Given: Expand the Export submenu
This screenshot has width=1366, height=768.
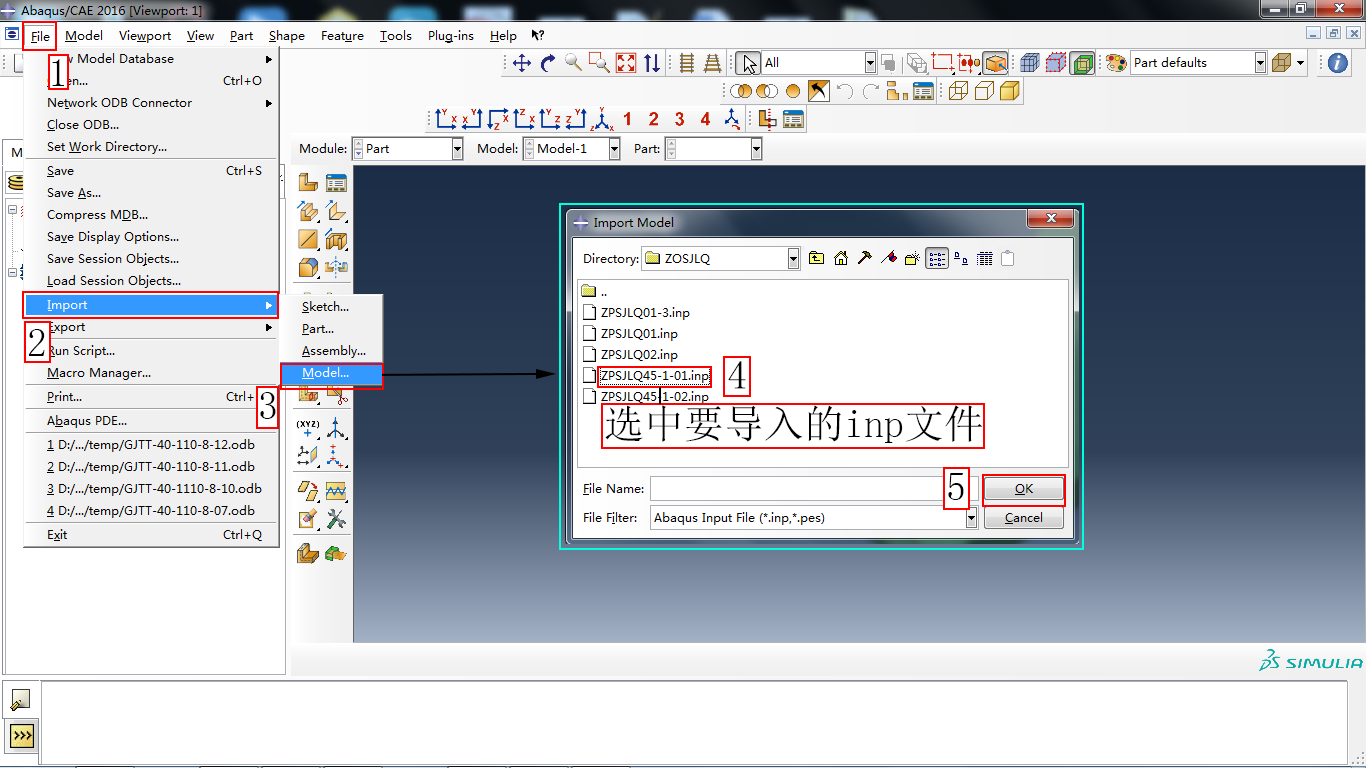Looking at the screenshot, I should (150, 327).
